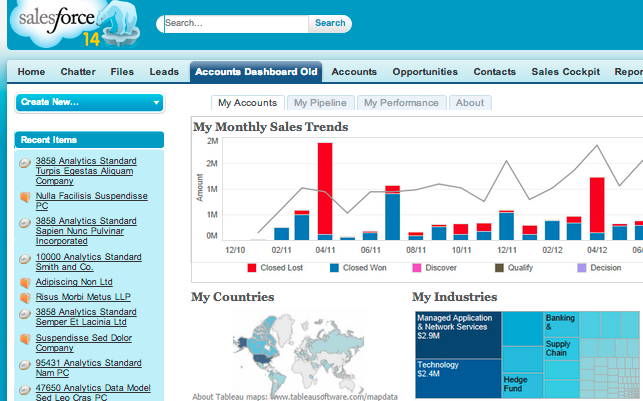643x401 pixels.
Task: Open the Opportunities menu tab
Action: pyautogui.click(x=425, y=72)
